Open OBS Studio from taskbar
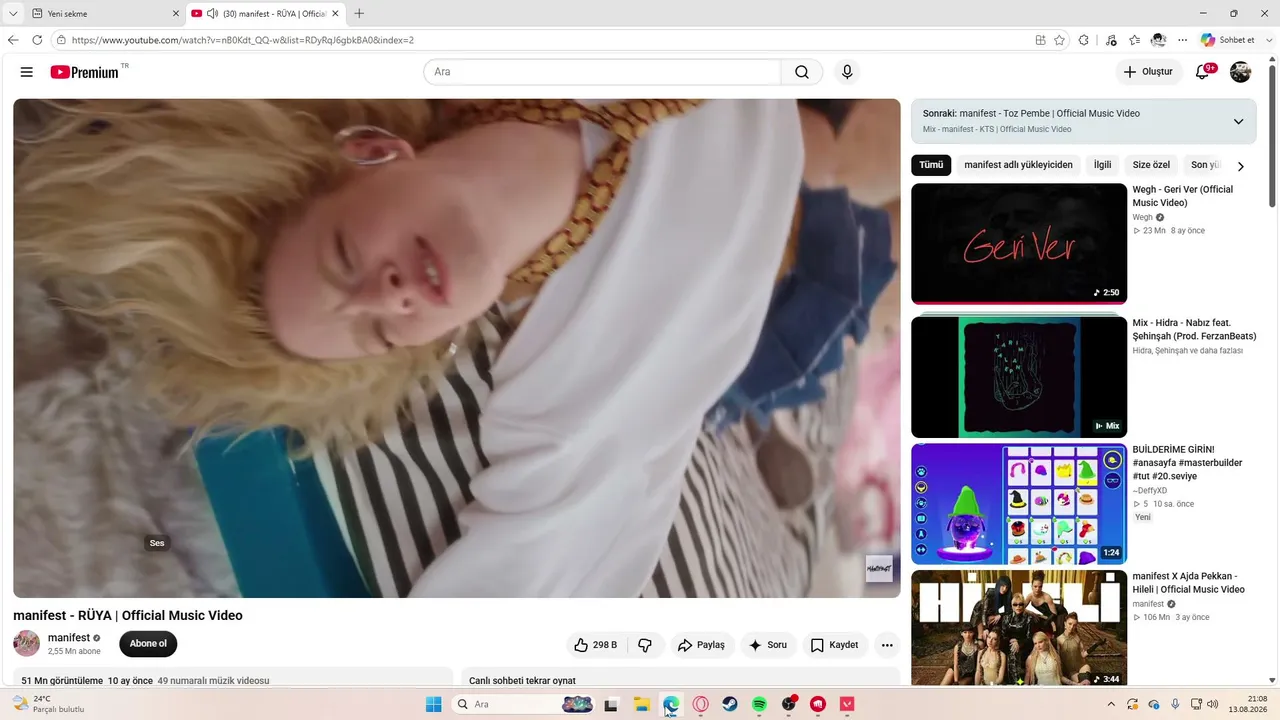The image size is (1280, 720). click(x=789, y=704)
